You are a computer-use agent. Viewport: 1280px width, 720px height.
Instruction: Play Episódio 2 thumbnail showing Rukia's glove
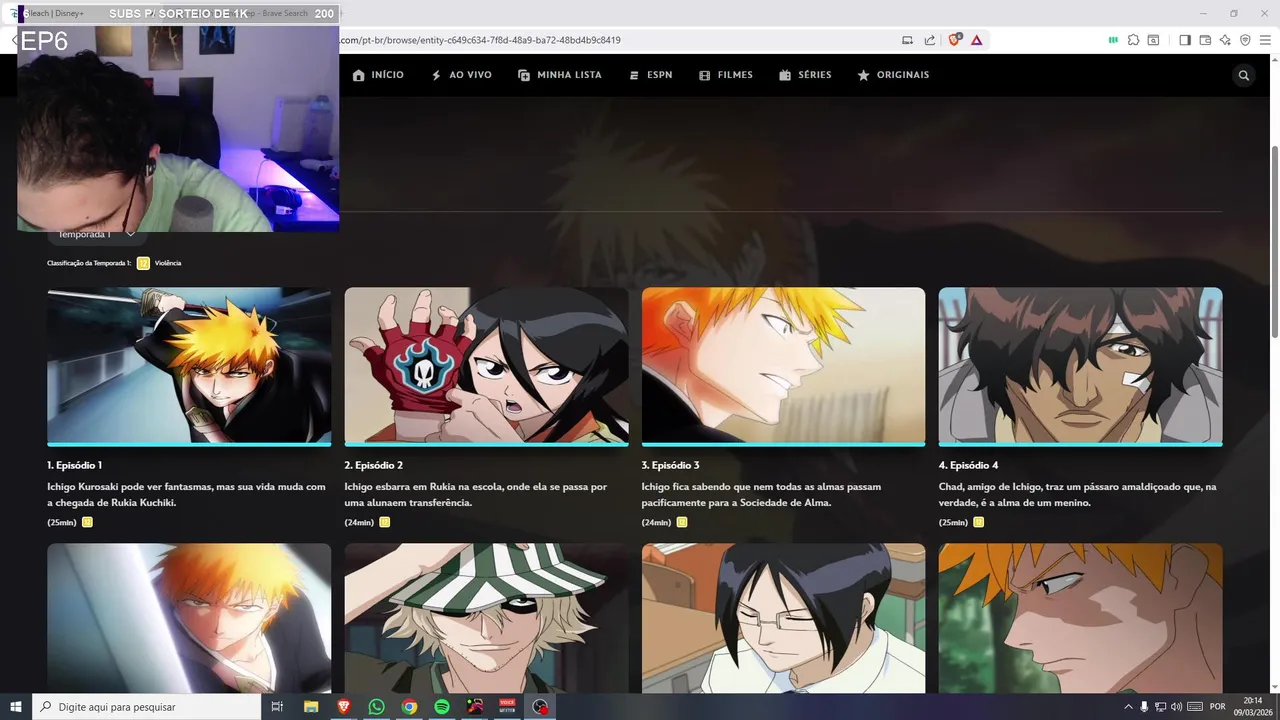486,365
